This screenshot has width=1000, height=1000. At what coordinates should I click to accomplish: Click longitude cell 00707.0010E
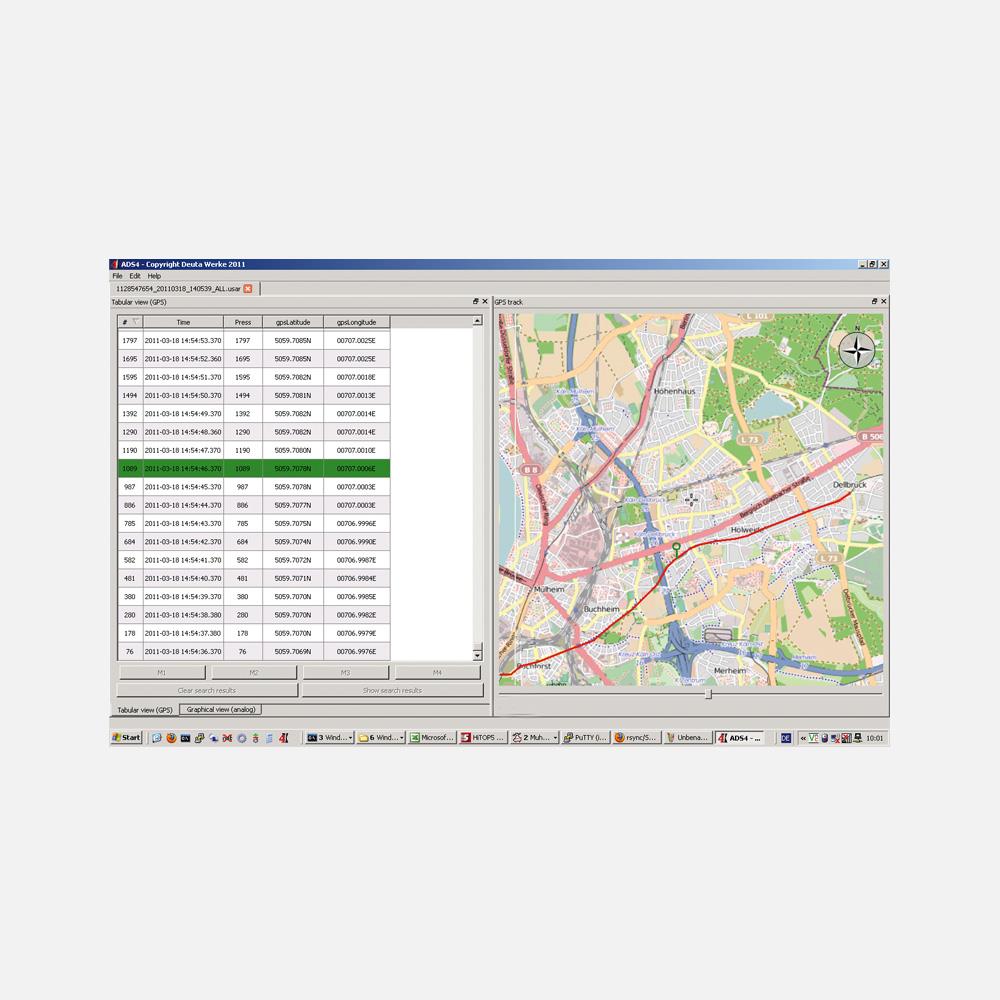pos(357,450)
